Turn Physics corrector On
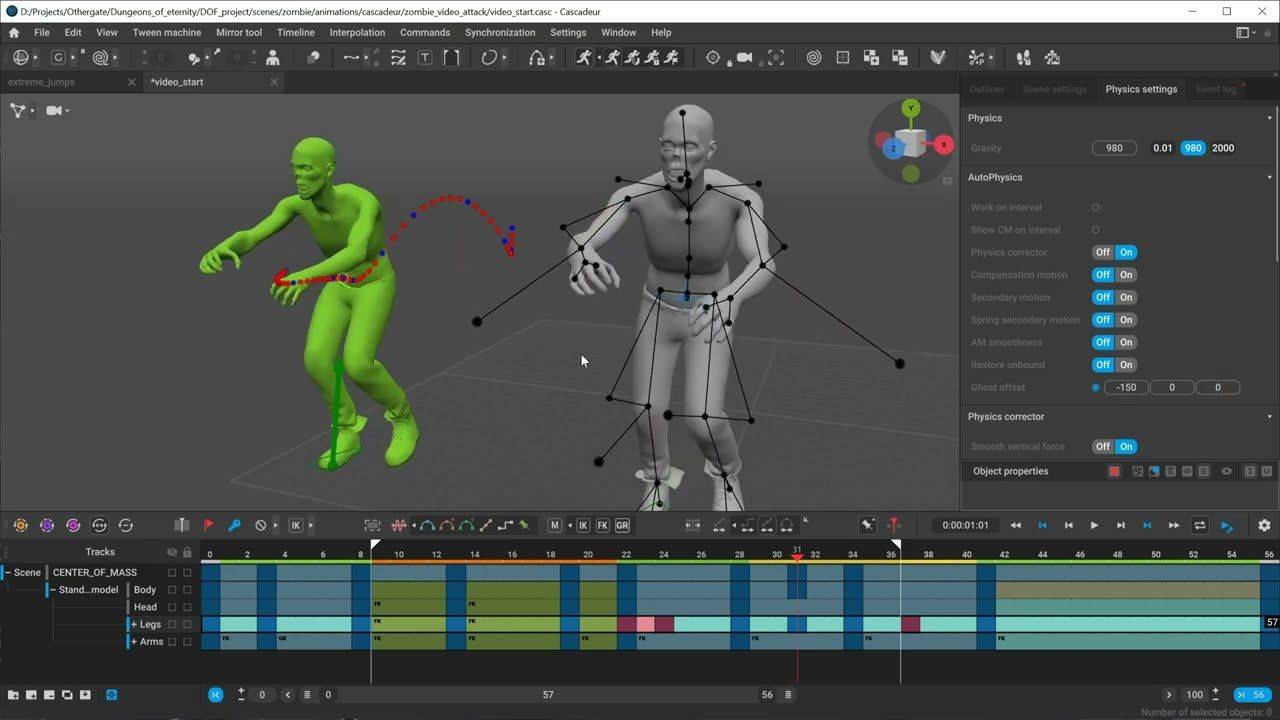The image size is (1280, 720). [1126, 252]
